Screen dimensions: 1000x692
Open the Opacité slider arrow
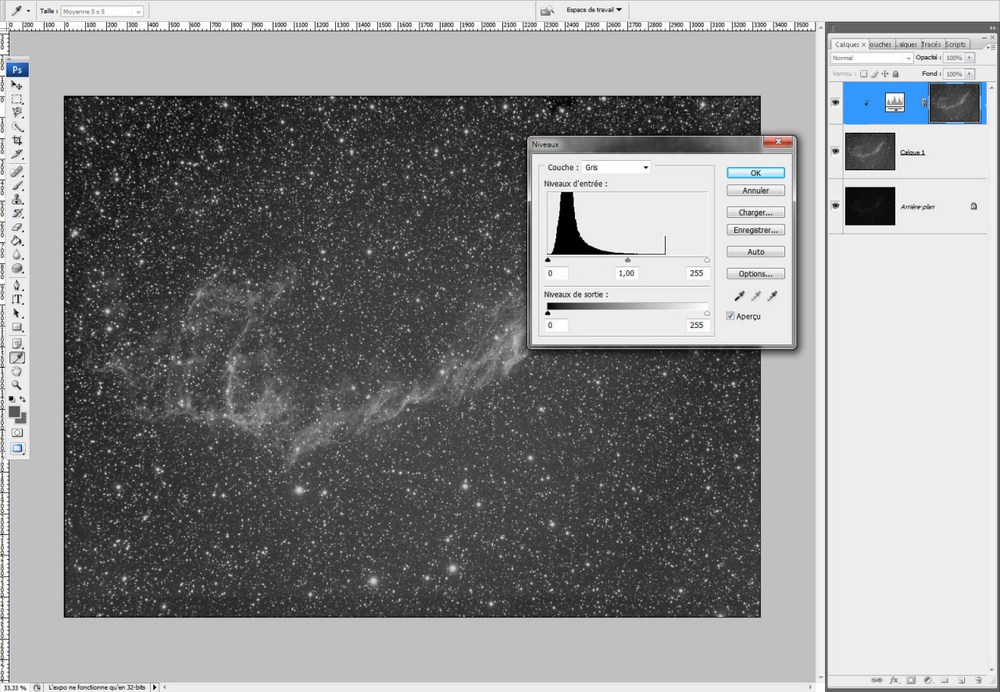click(969, 57)
